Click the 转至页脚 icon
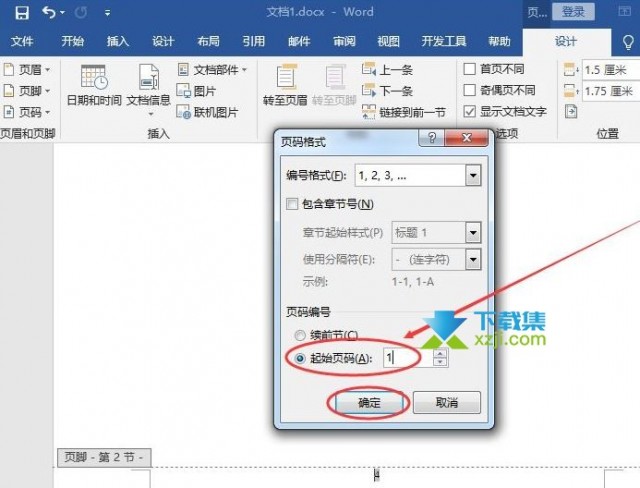Viewport: 640px width, 488px height. [x=335, y=77]
